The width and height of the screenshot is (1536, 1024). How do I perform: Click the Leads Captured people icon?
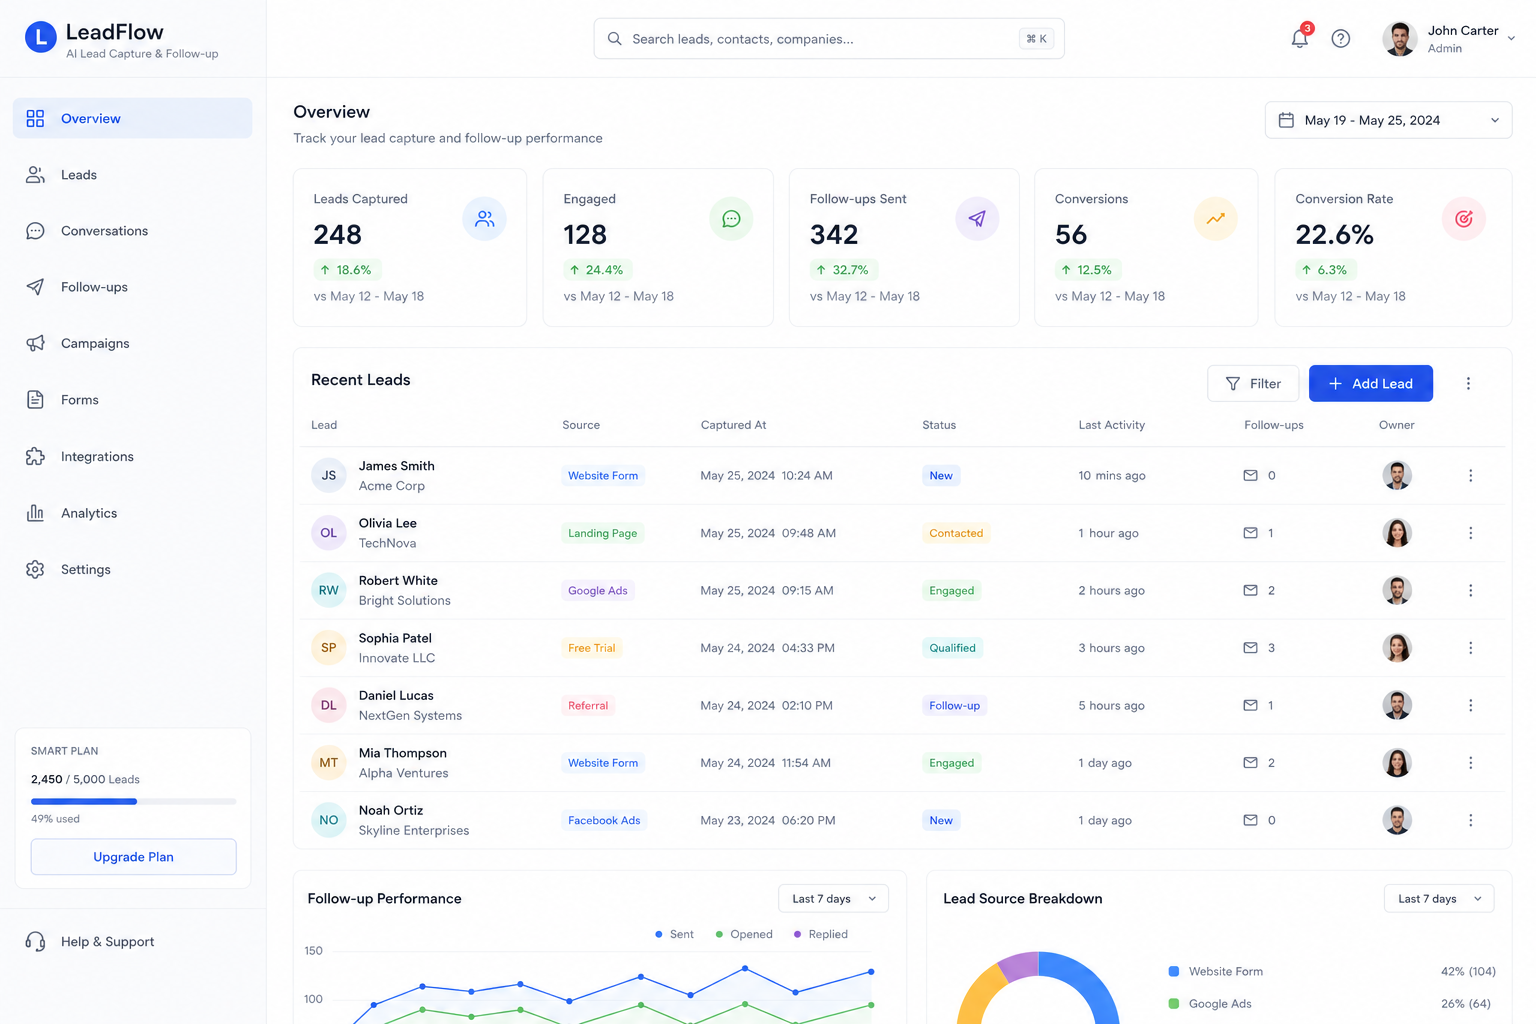pos(484,218)
